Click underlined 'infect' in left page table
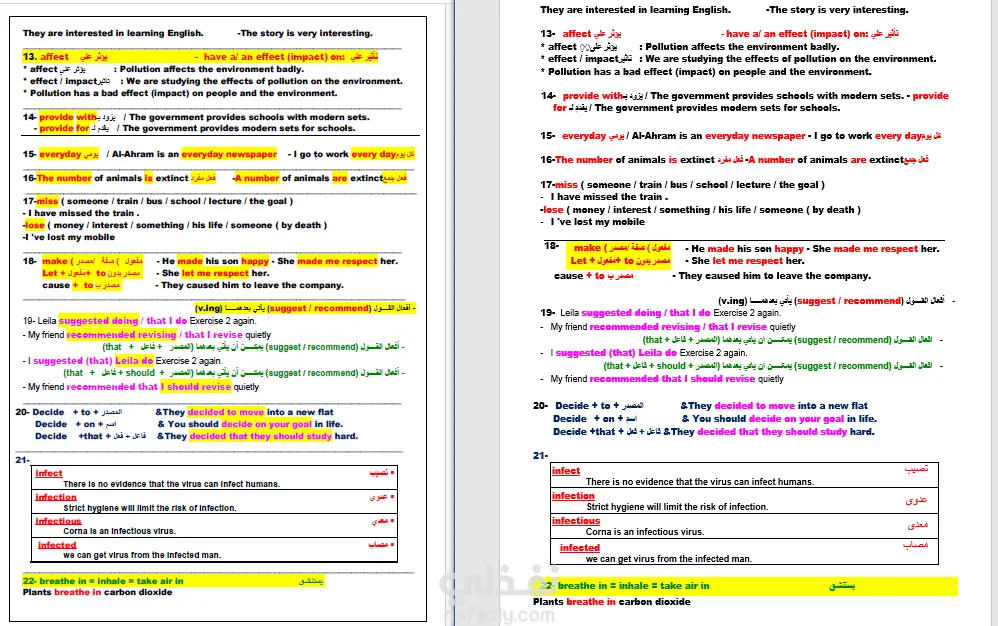 pos(49,473)
